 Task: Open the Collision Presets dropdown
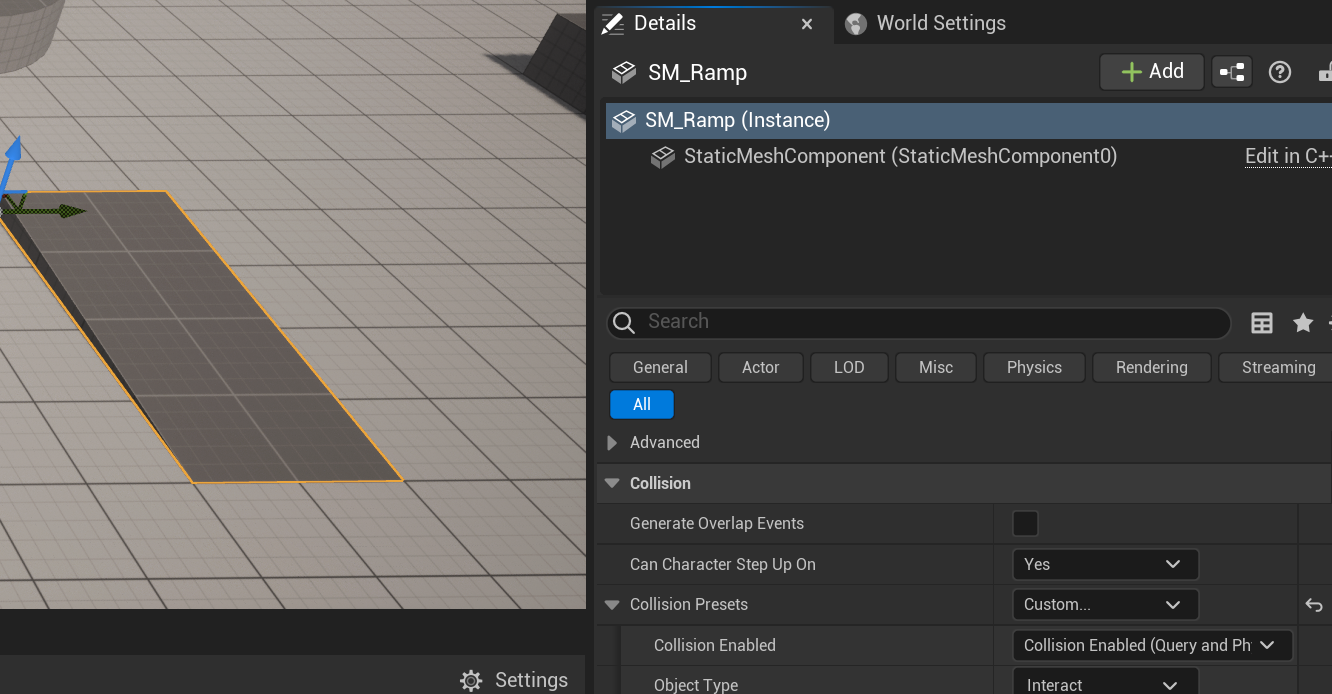[1105, 605]
